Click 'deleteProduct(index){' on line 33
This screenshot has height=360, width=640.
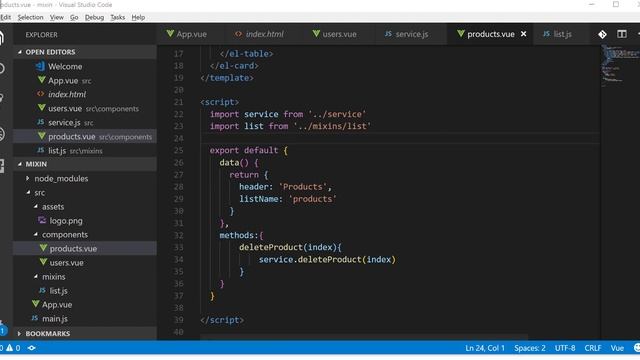coord(290,247)
